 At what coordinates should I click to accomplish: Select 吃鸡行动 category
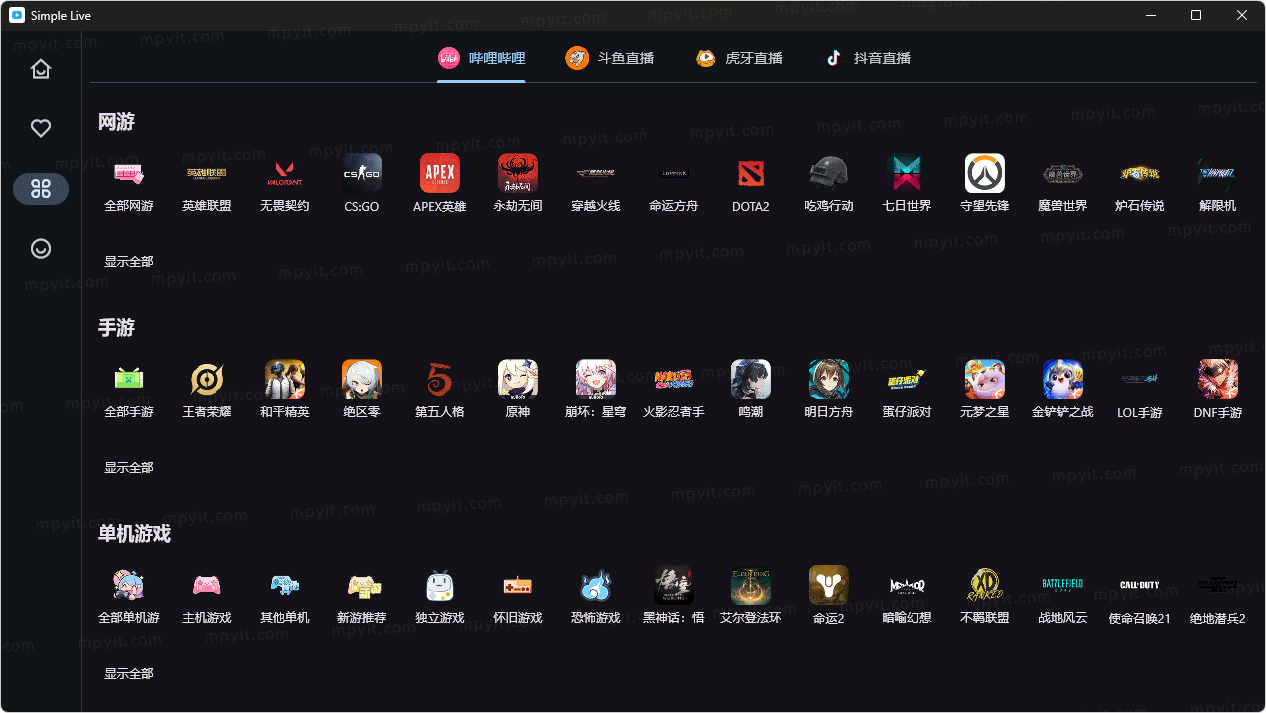(829, 183)
